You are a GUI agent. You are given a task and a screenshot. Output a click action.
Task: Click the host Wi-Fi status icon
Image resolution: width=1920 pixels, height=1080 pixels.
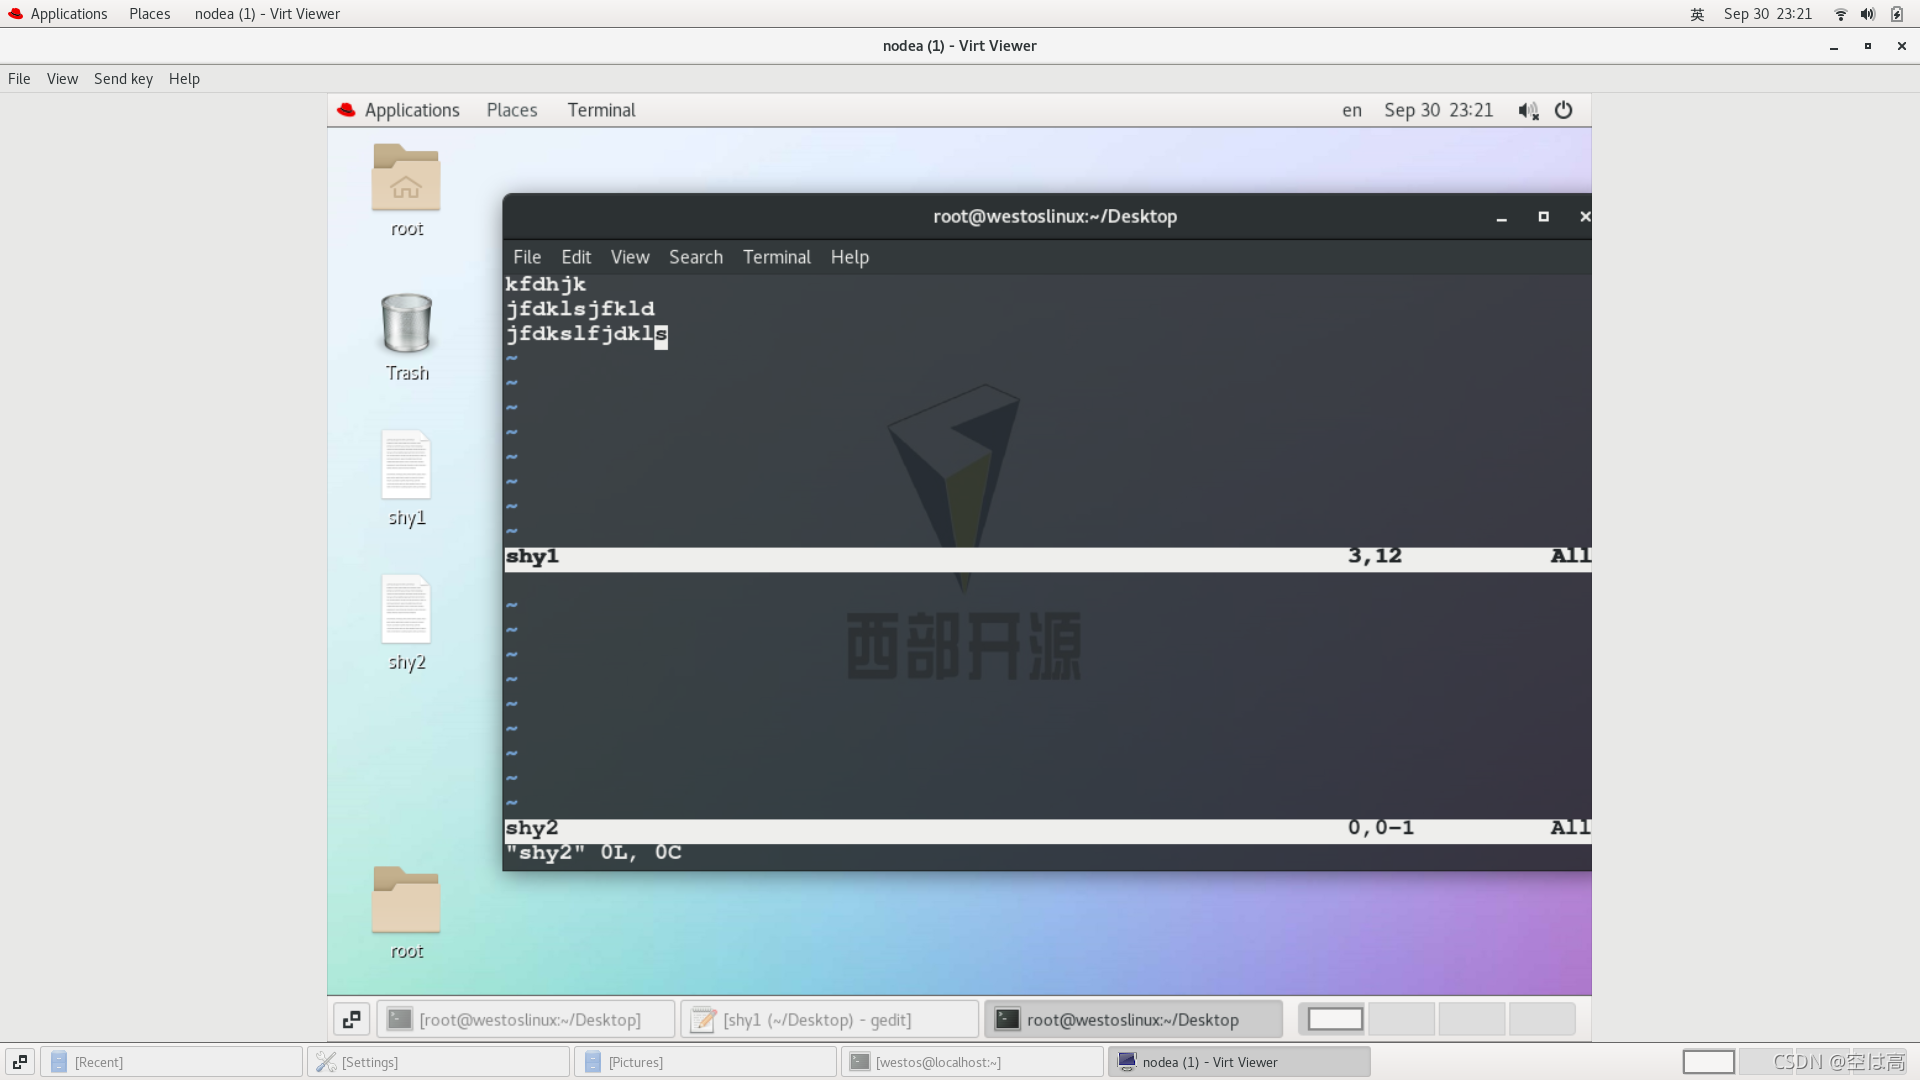[x=1840, y=14]
